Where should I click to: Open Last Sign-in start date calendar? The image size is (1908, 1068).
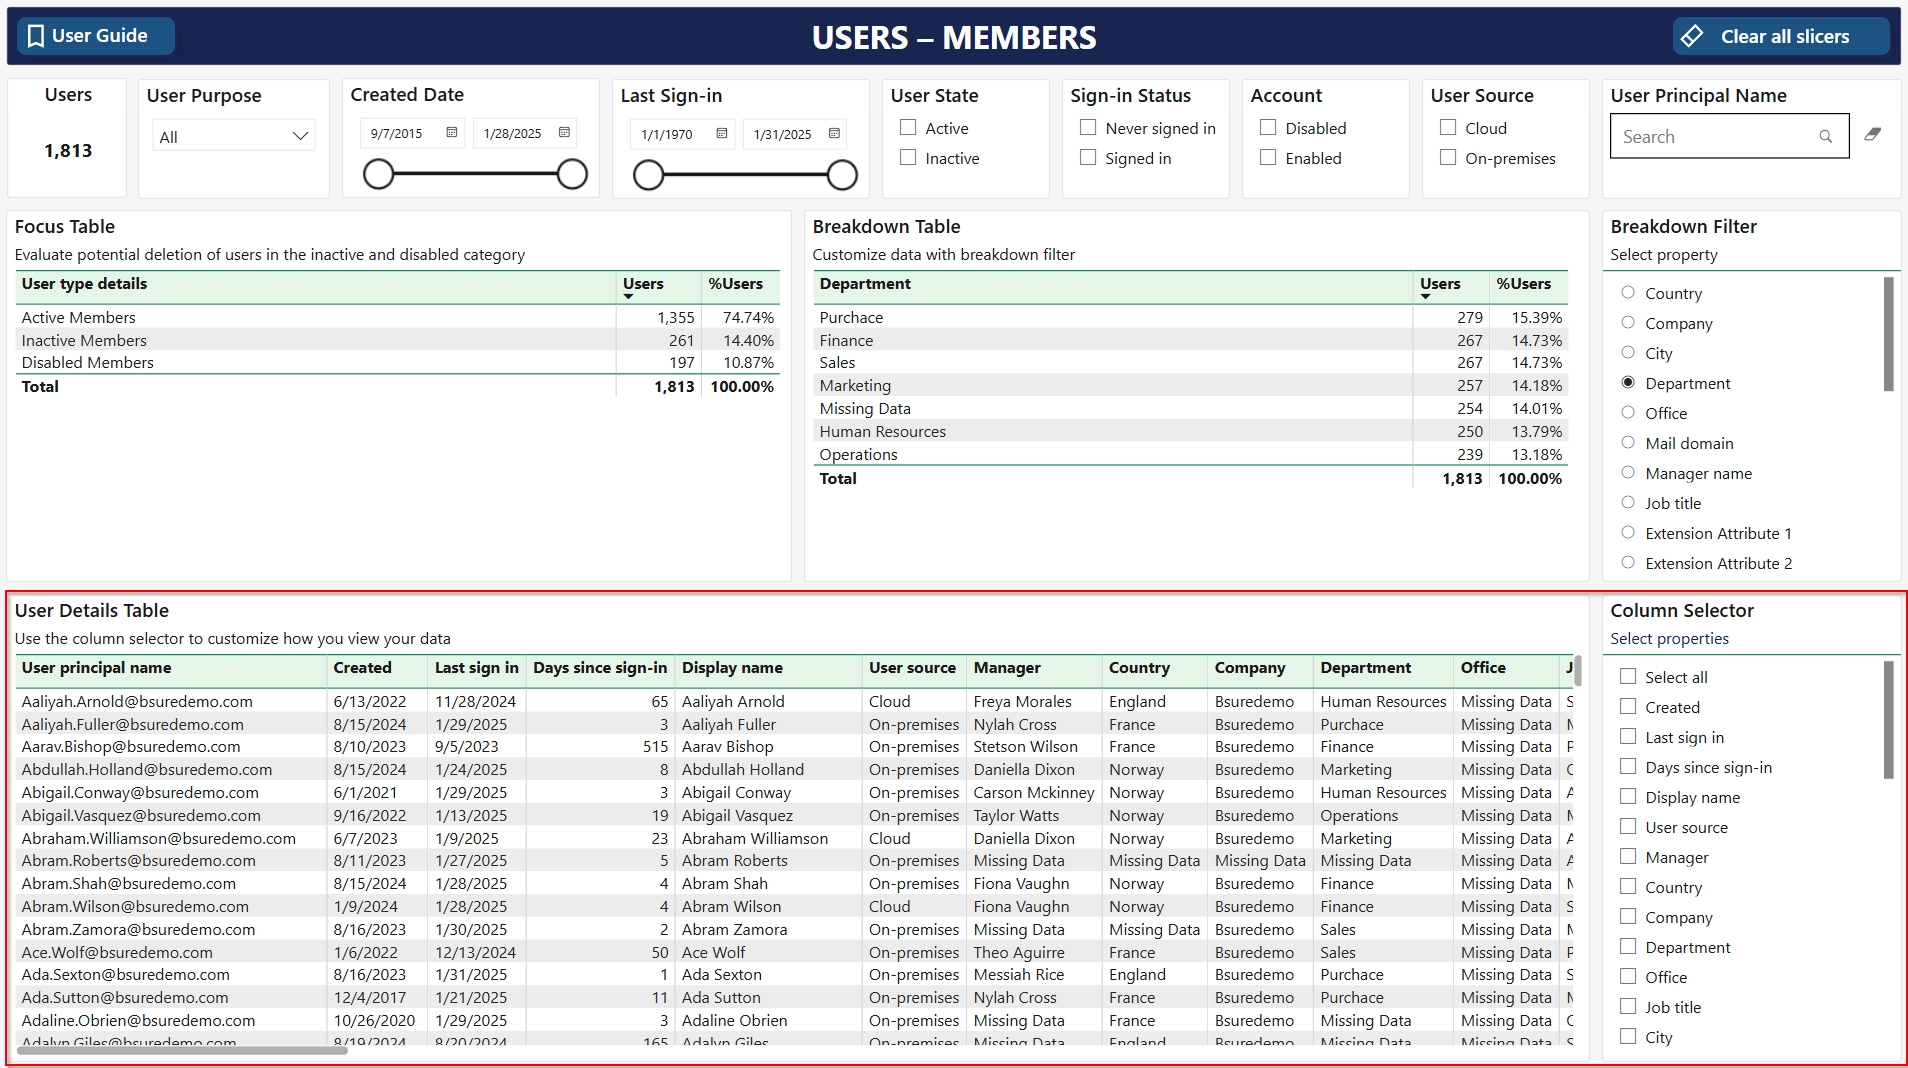722,134
